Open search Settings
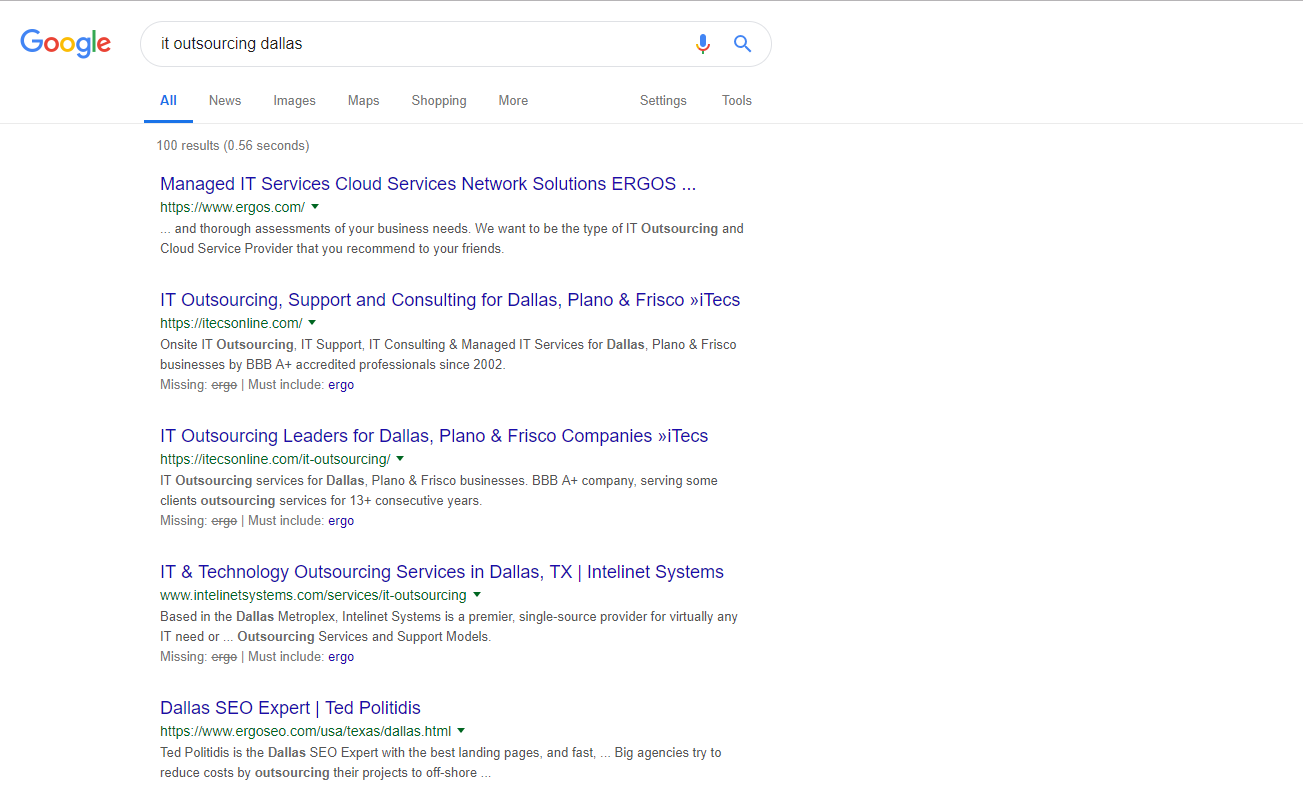The height and width of the screenshot is (787, 1303). (x=663, y=100)
